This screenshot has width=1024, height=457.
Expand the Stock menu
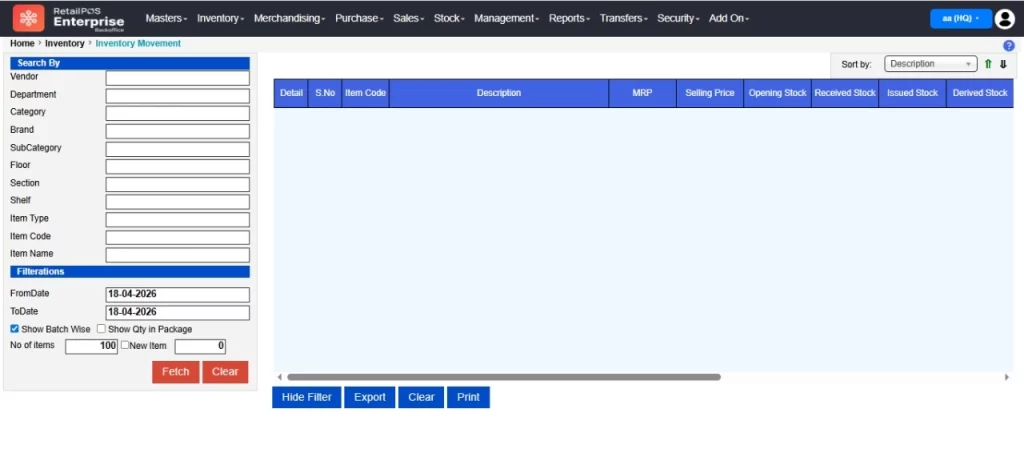(x=449, y=18)
